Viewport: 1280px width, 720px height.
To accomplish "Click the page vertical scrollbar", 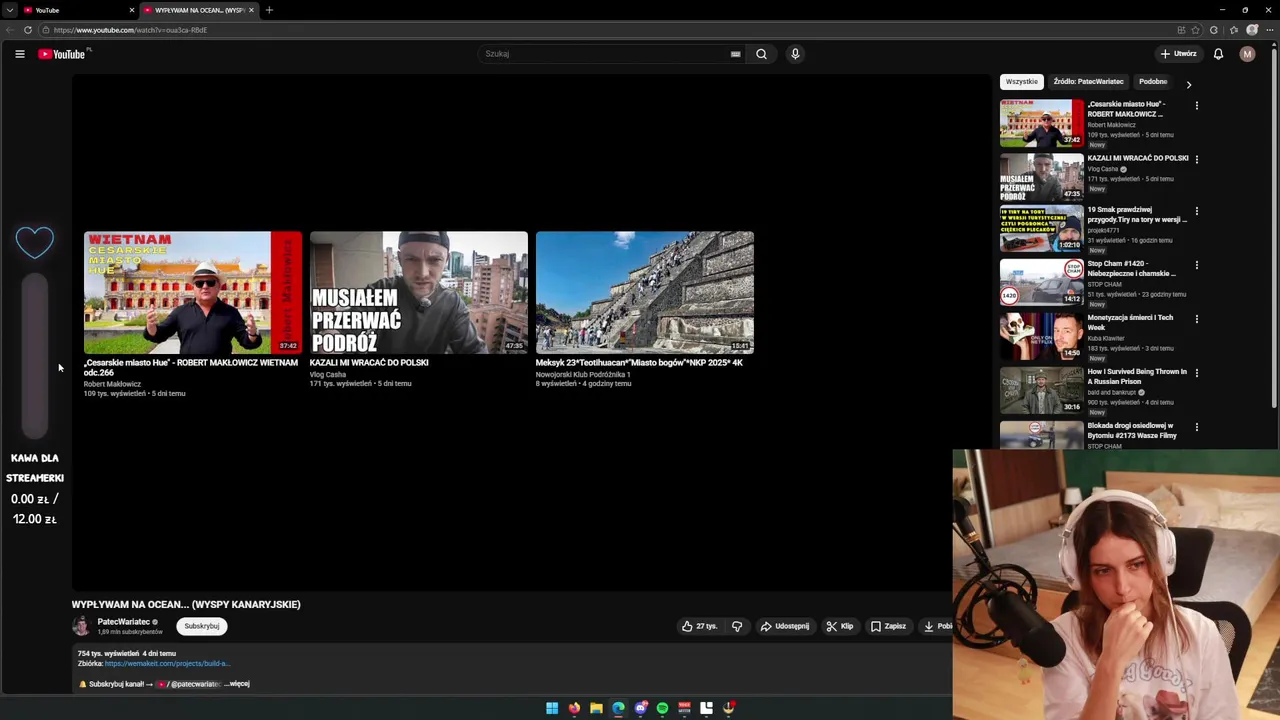I will [1274, 230].
